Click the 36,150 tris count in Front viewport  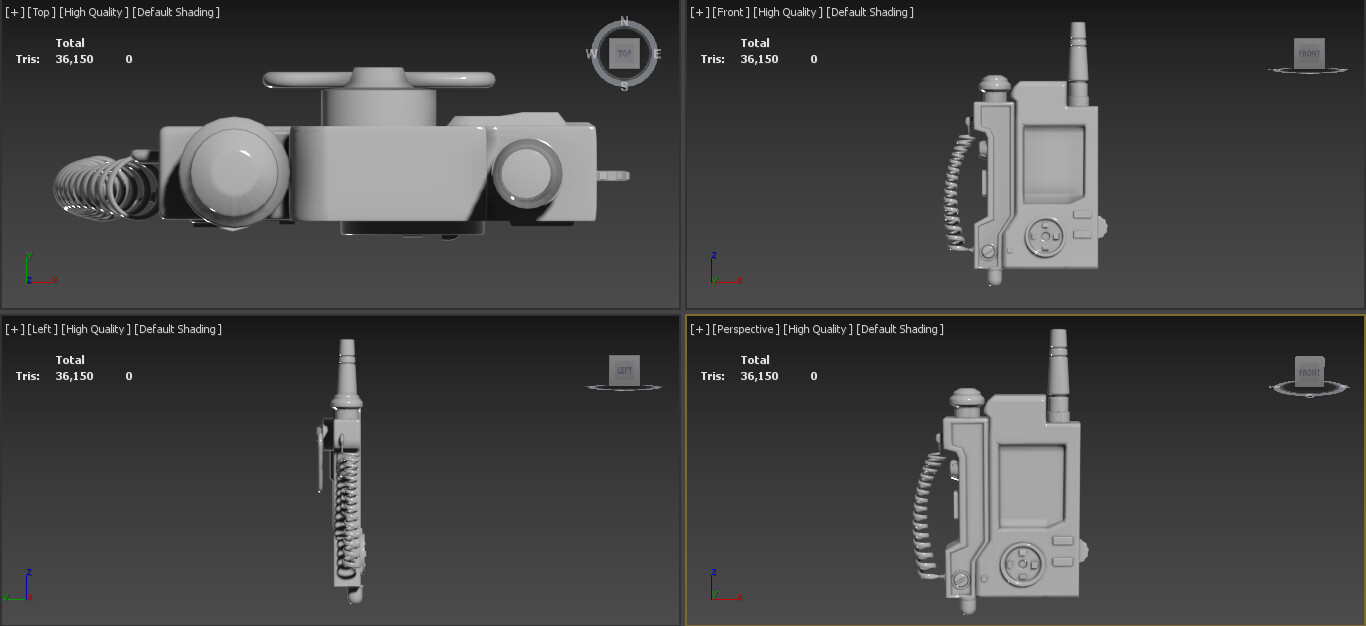pyautogui.click(x=759, y=59)
